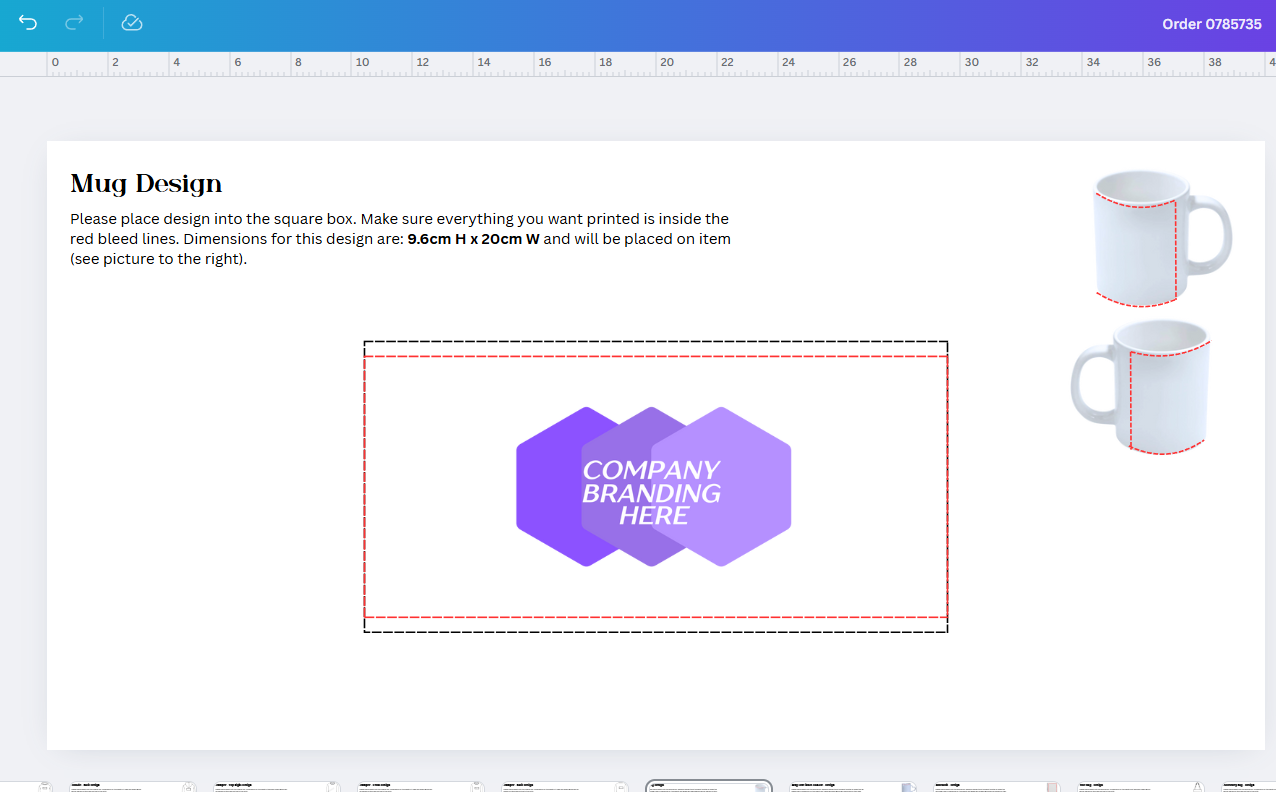This screenshot has height=792, width=1276.
Task: Click the "Mug Design" heading
Action: coord(146,184)
